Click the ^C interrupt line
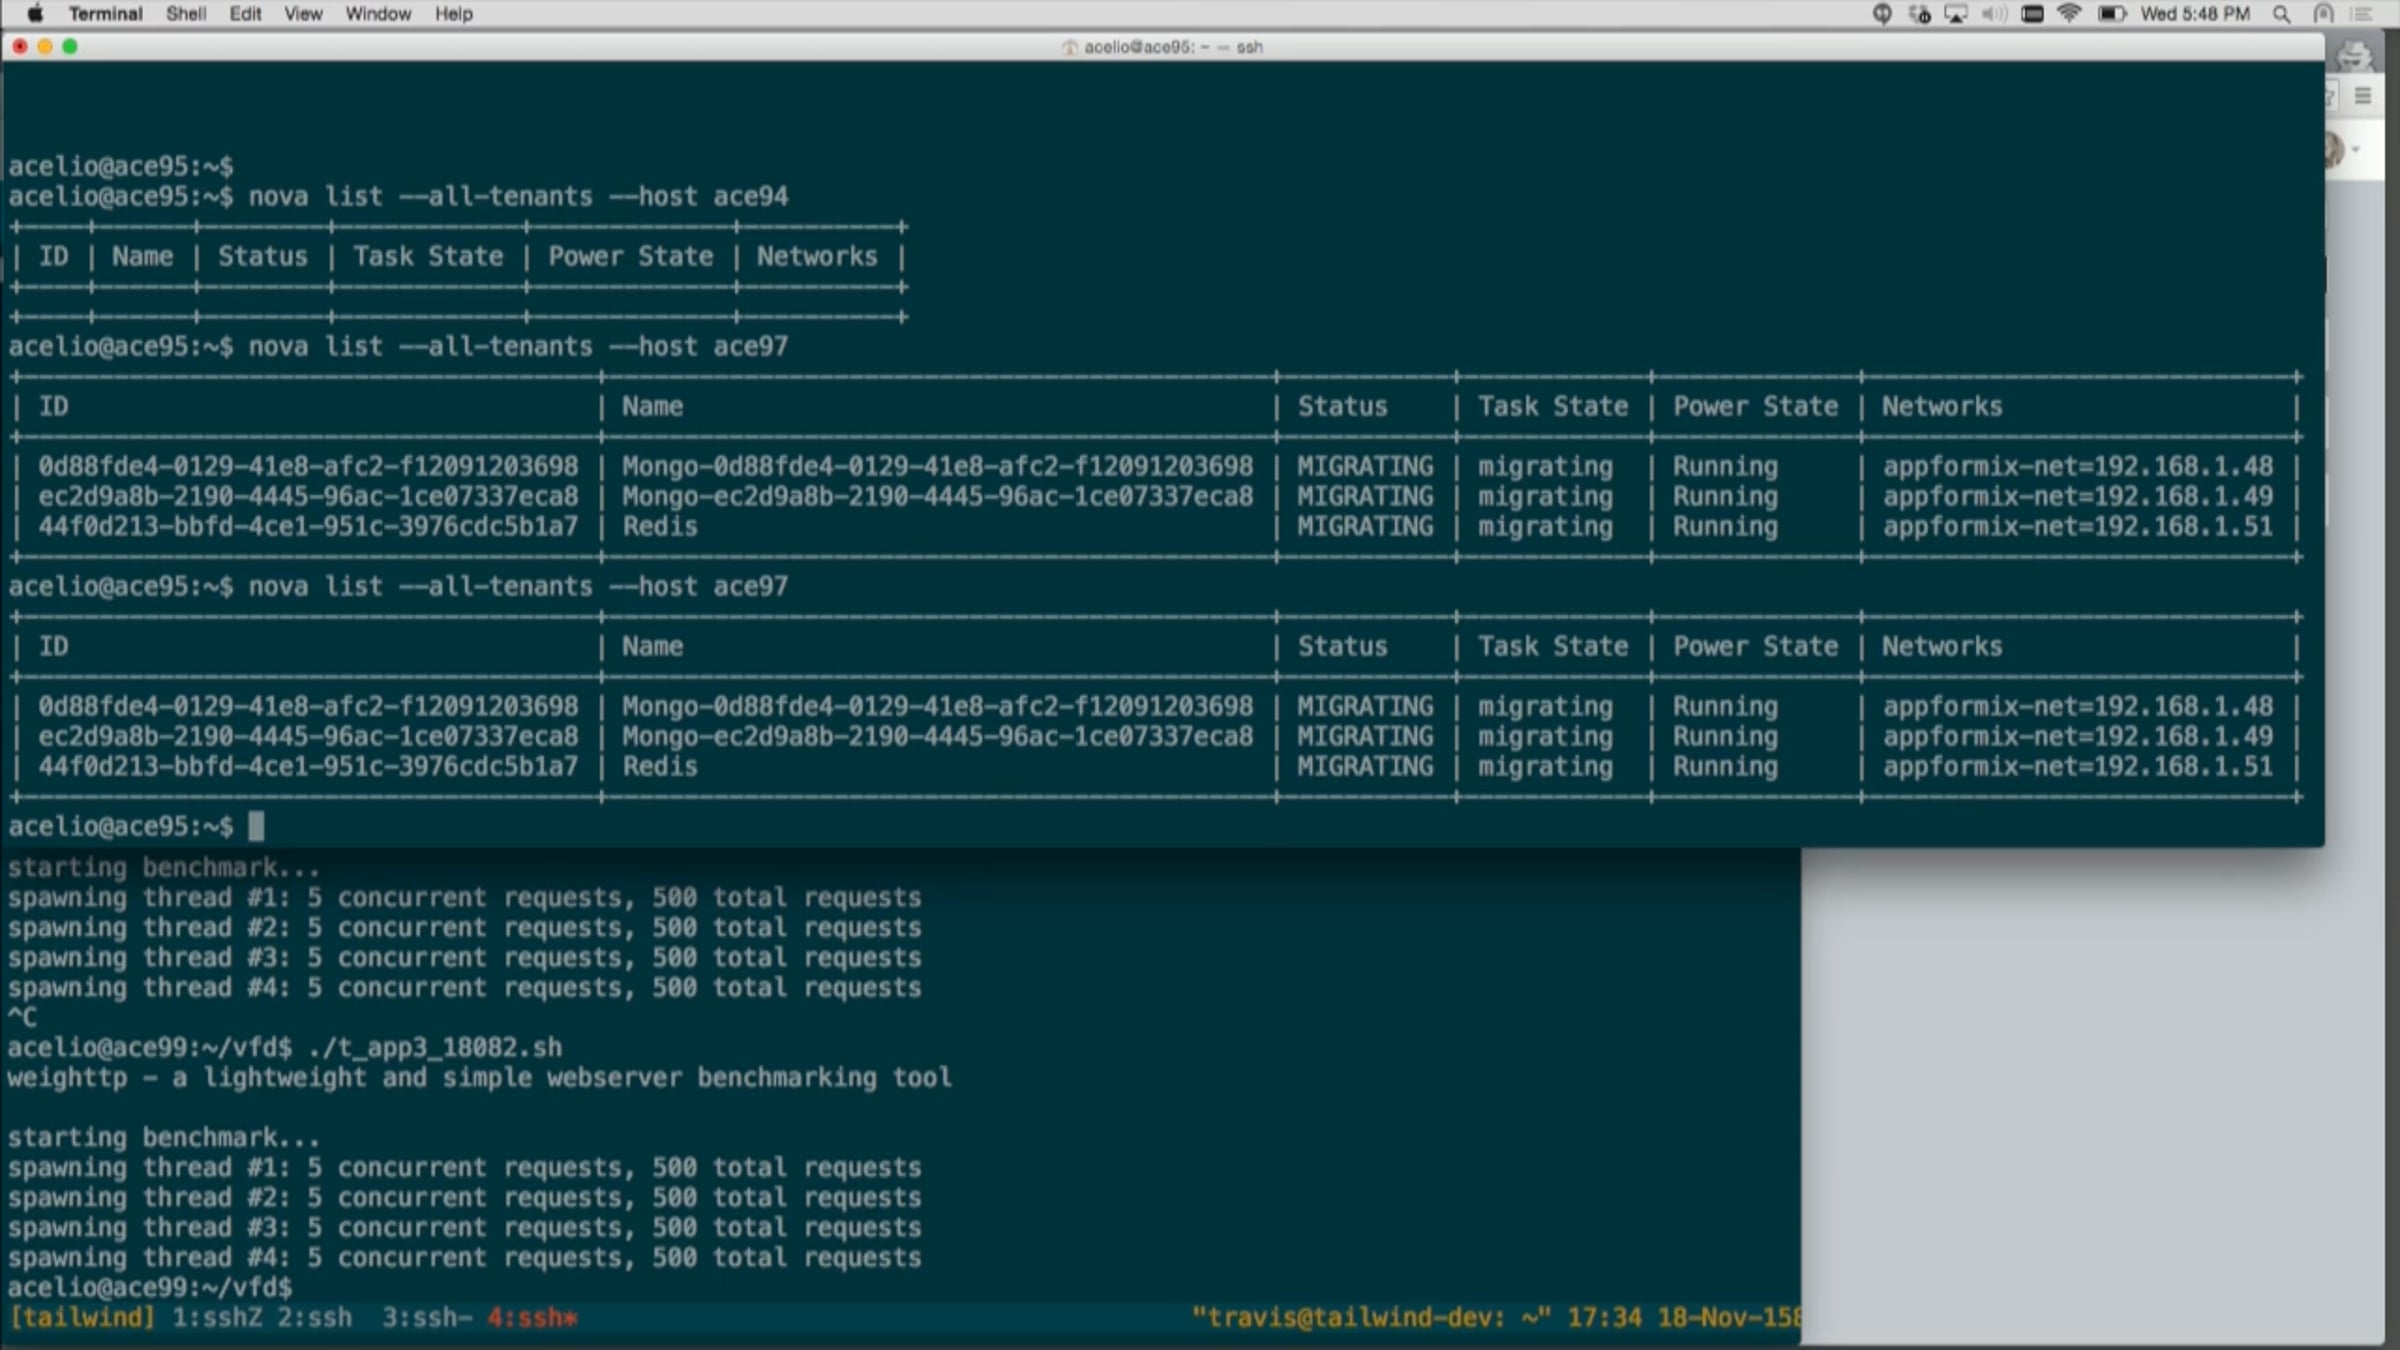 coord(22,1017)
